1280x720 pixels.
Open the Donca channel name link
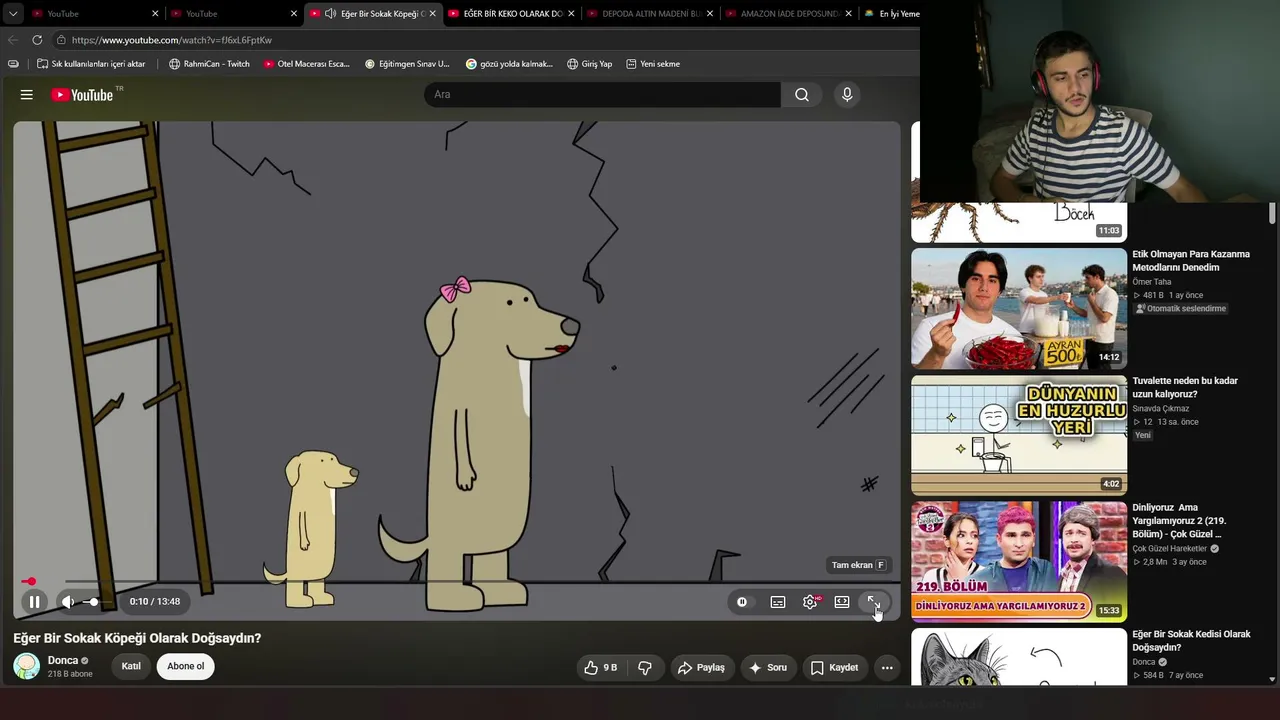63,661
